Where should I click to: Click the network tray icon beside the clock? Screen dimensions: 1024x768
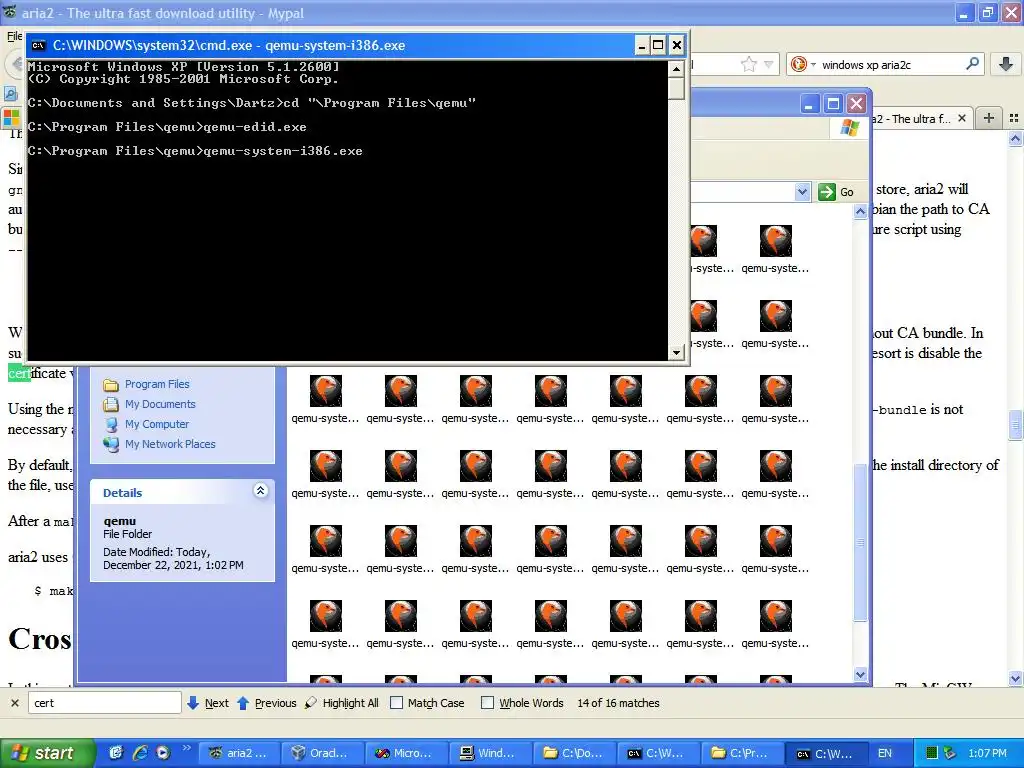[x=950, y=753]
